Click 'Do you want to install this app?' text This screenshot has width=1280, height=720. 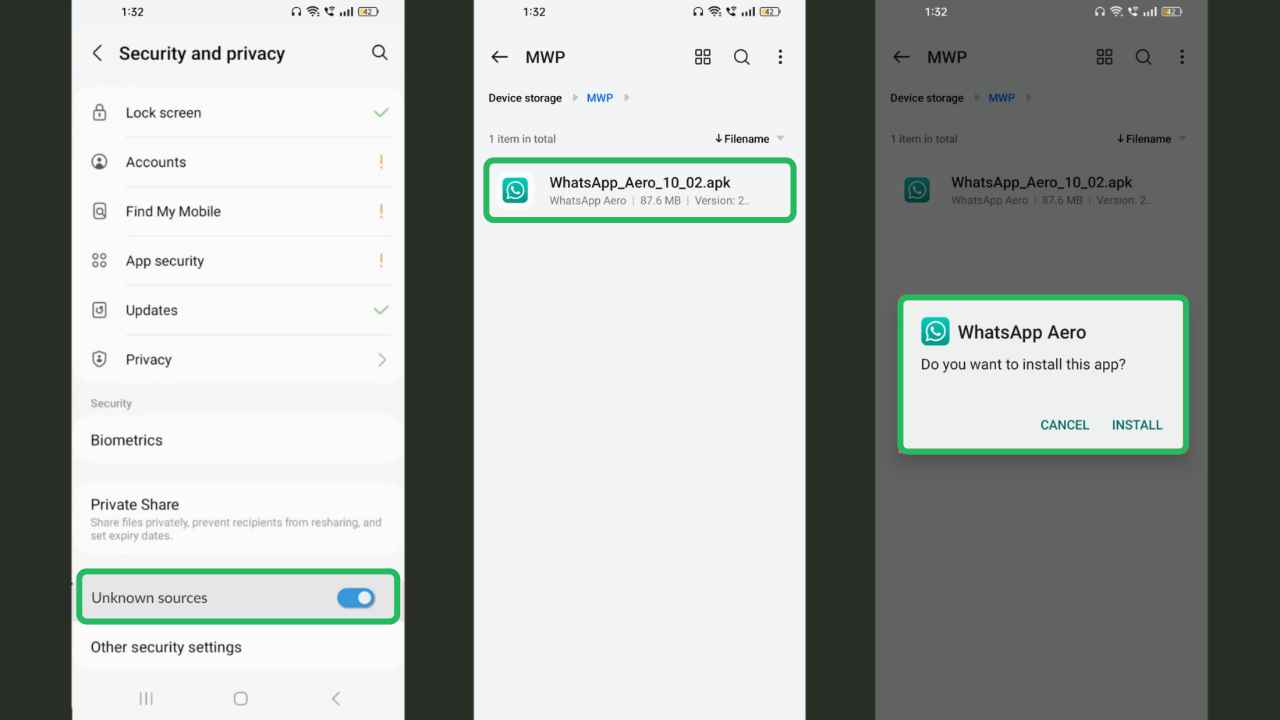click(x=1023, y=365)
